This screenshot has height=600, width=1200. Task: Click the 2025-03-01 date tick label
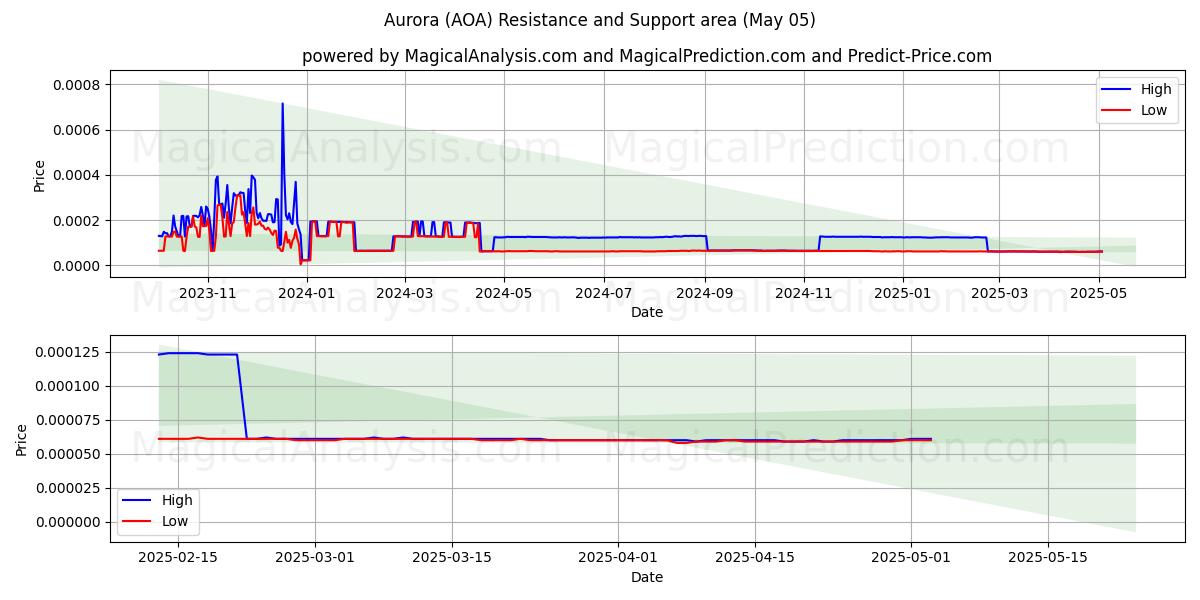315,558
